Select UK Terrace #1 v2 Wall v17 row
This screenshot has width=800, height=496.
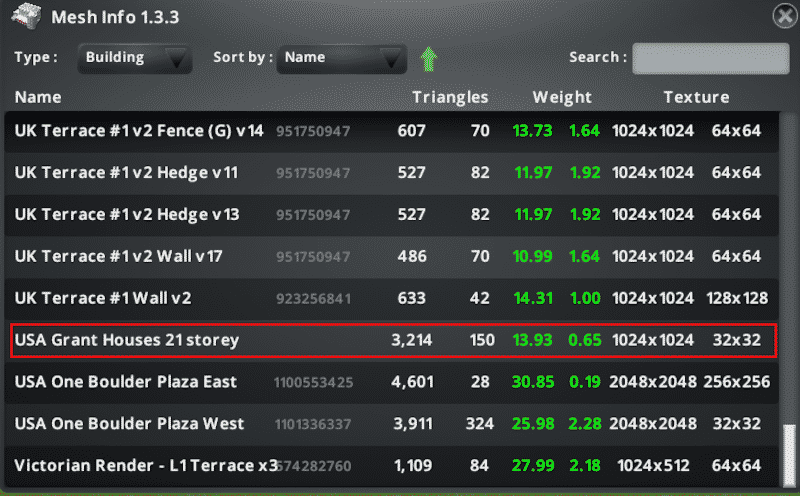118,257
